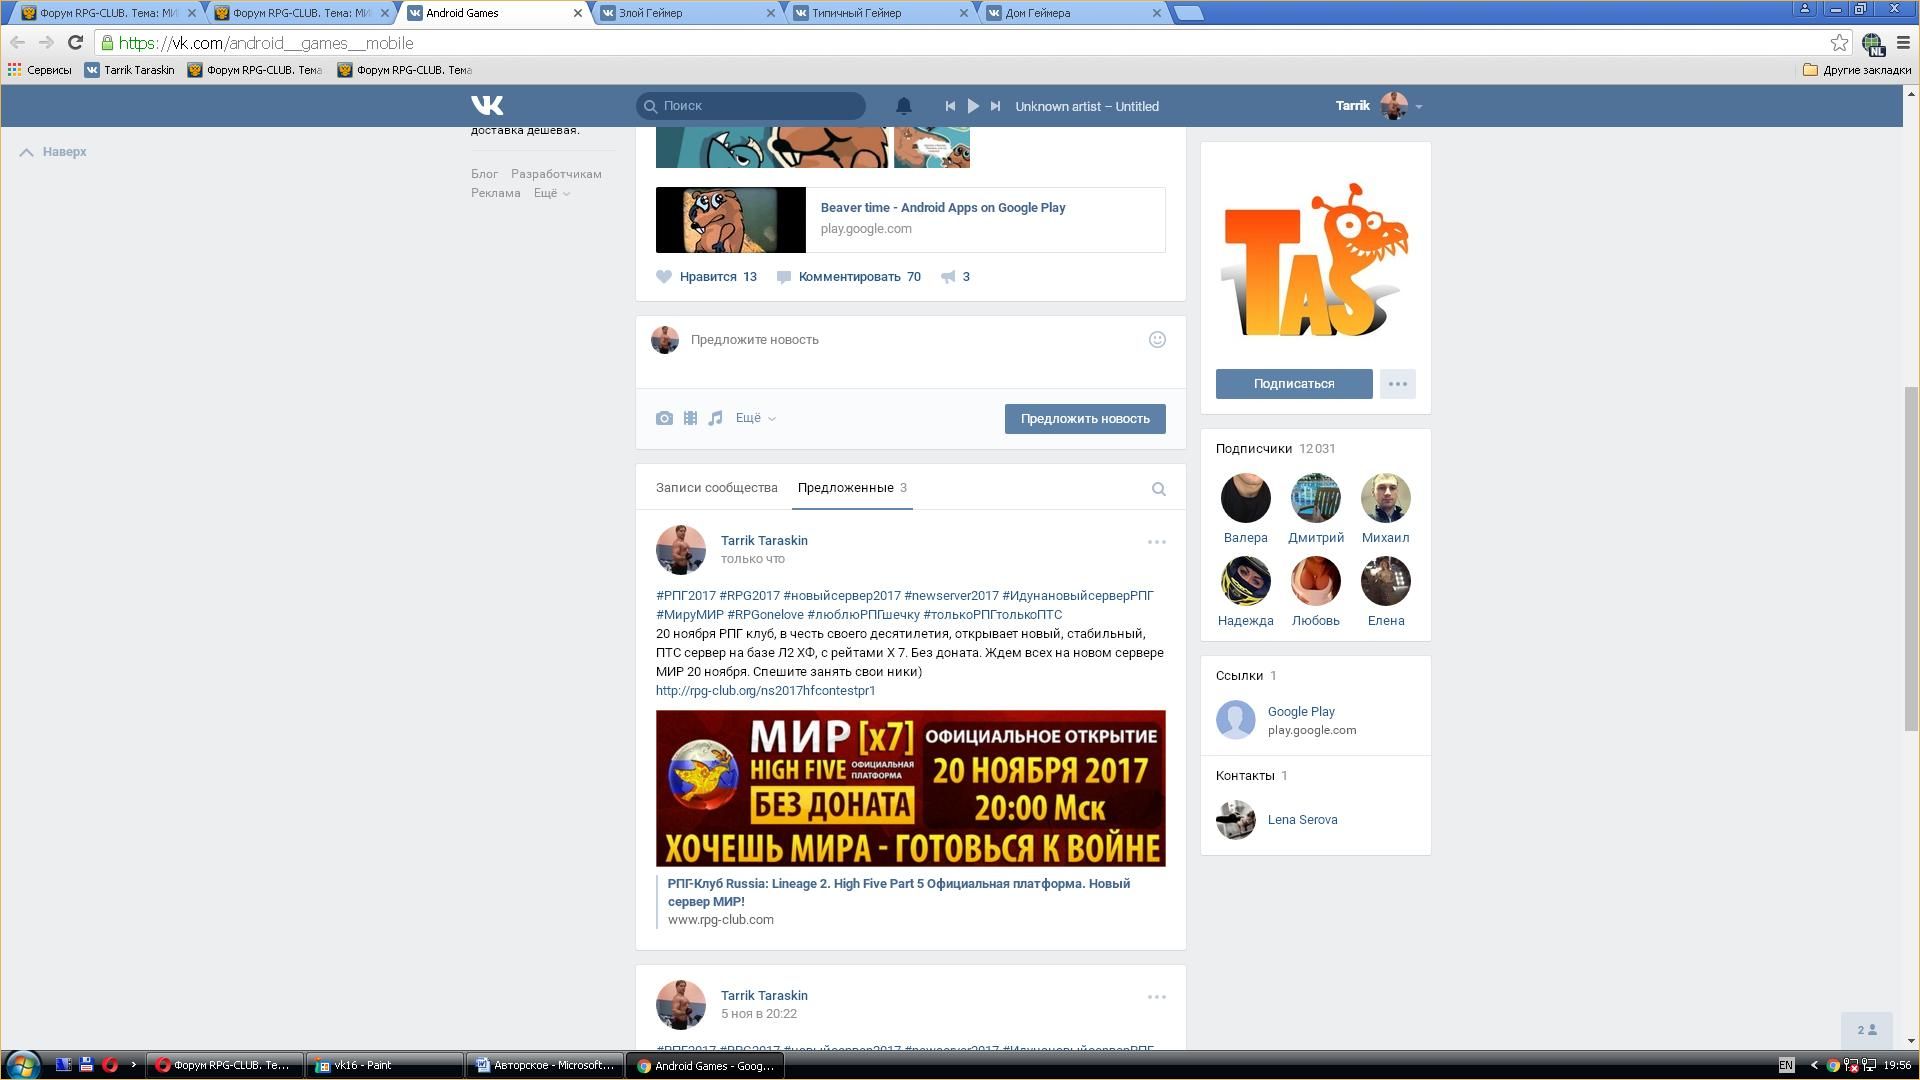
Task: Expand Ещё dropdown in left footer
Action: (x=552, y=193)
